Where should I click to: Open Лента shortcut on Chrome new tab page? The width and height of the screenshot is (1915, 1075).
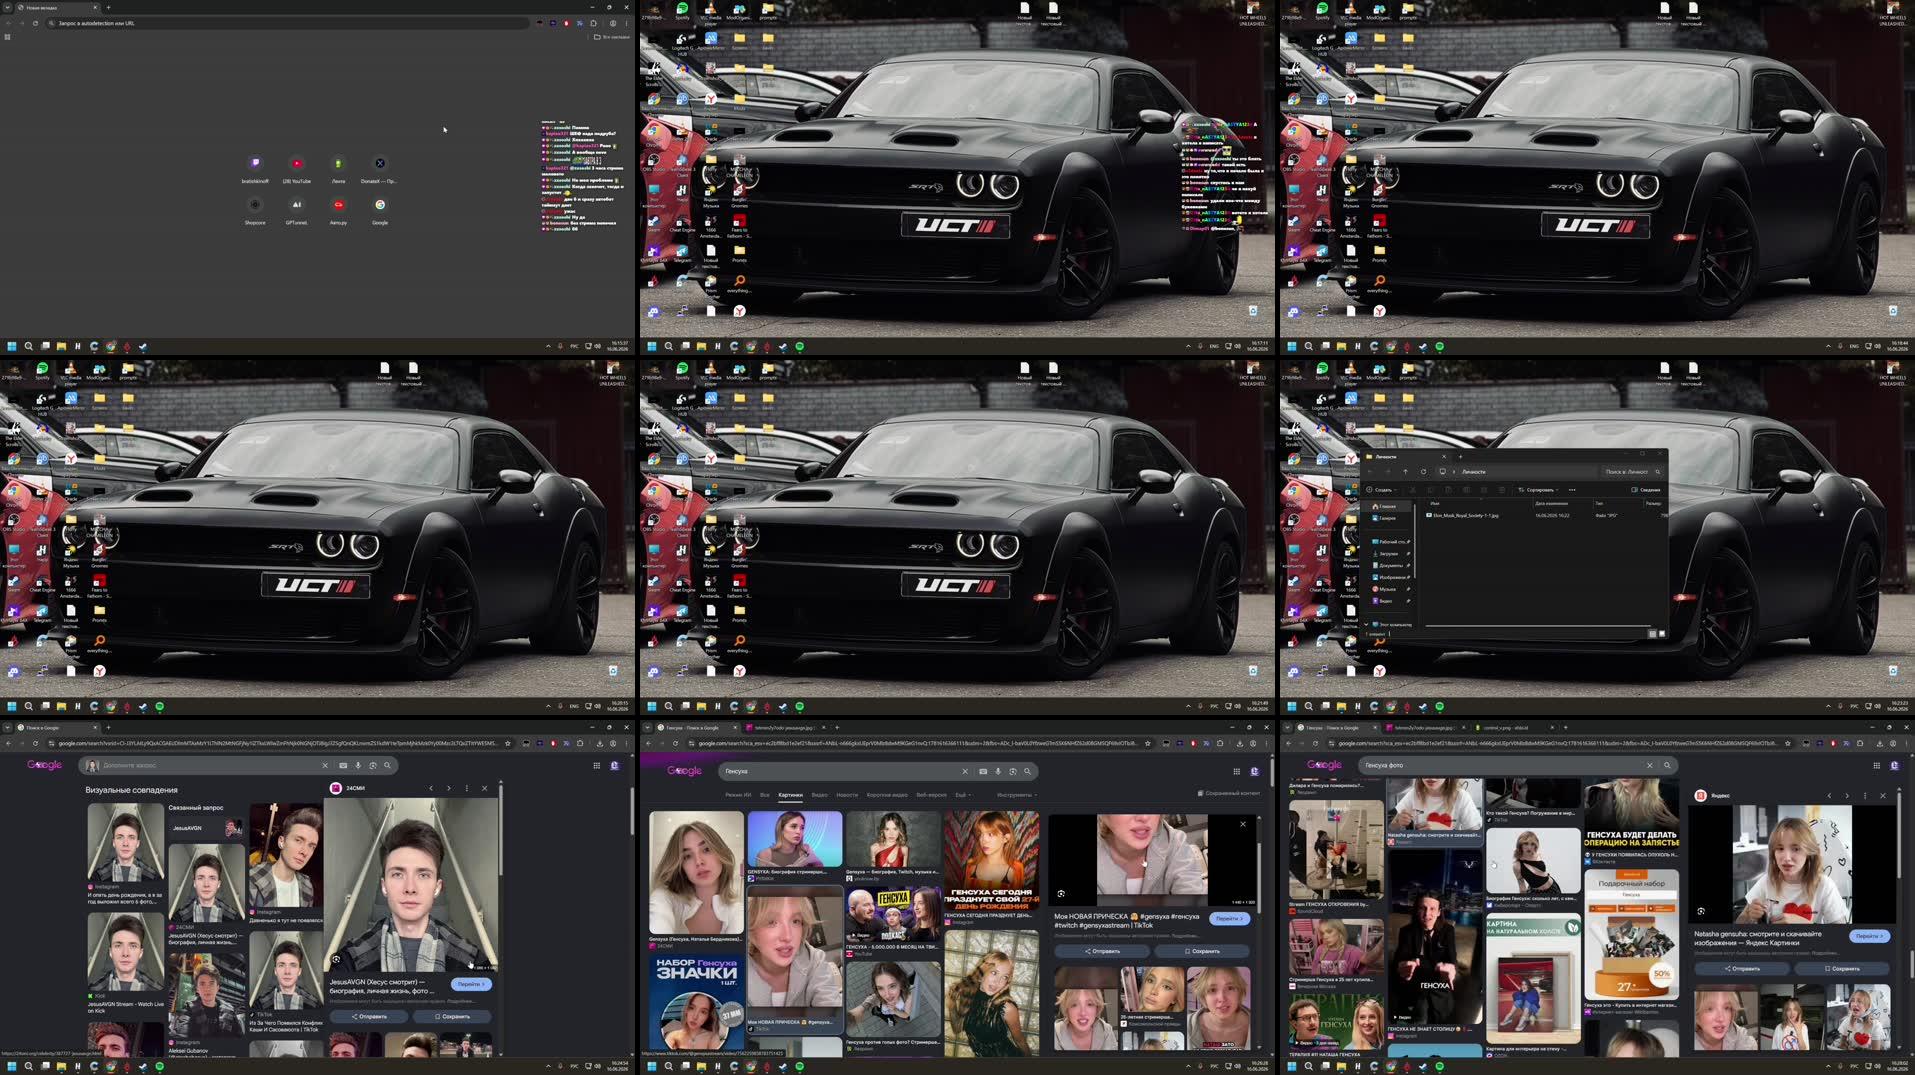338,168
